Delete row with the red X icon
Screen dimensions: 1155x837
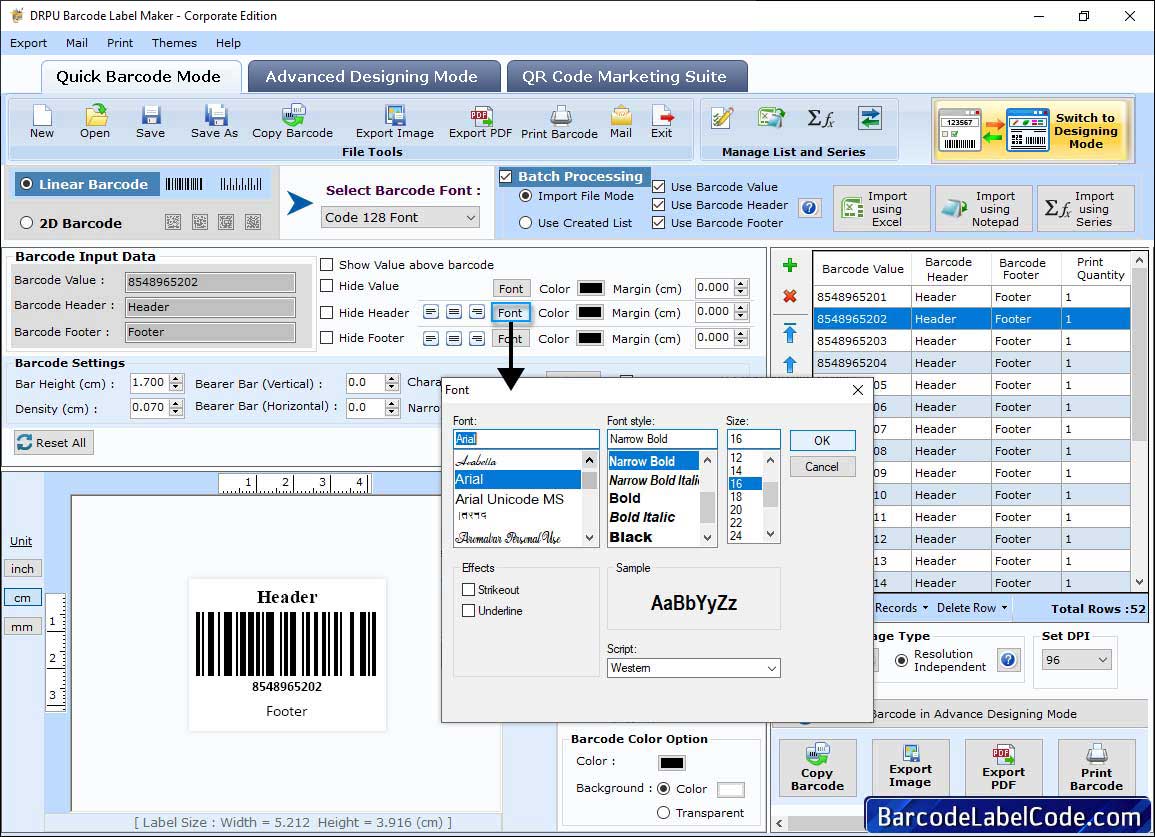[x=790, y=296]
